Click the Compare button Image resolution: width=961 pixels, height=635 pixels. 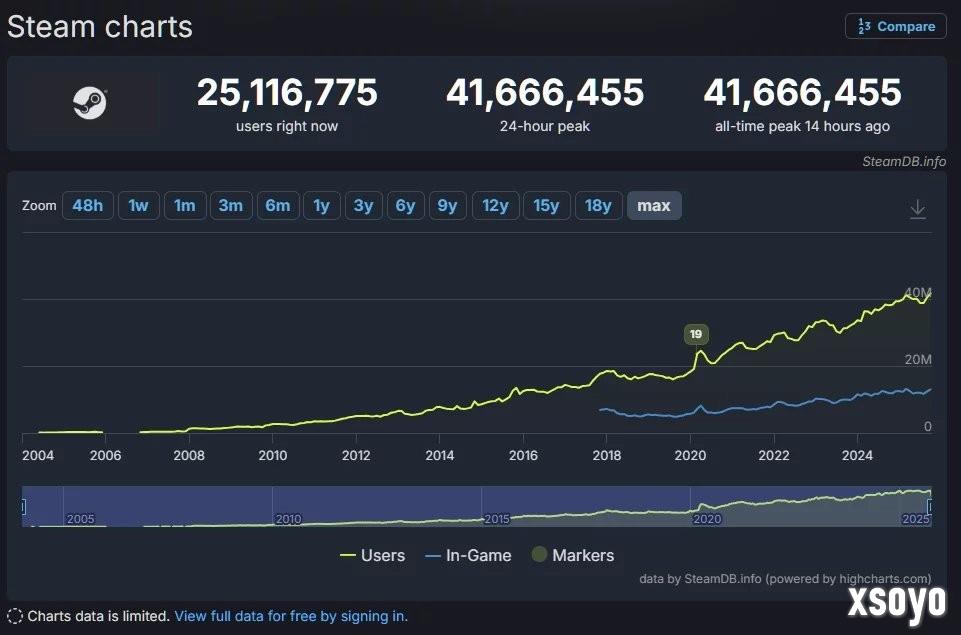click(x=895, y=26)
